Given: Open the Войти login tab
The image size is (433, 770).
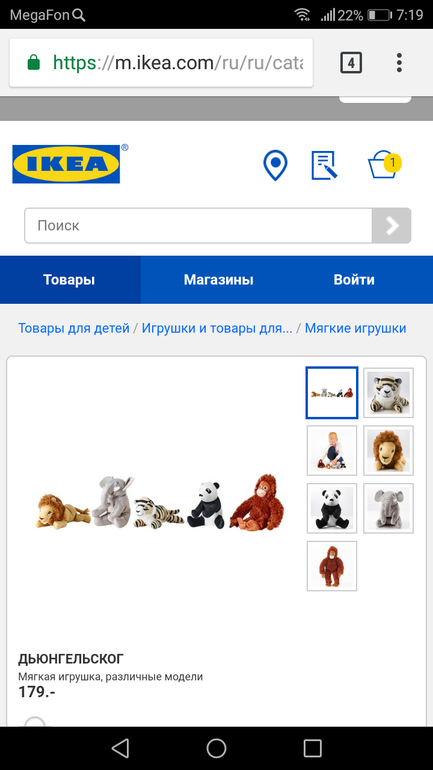Looking at the screenshot, I should tap(354, 280).
